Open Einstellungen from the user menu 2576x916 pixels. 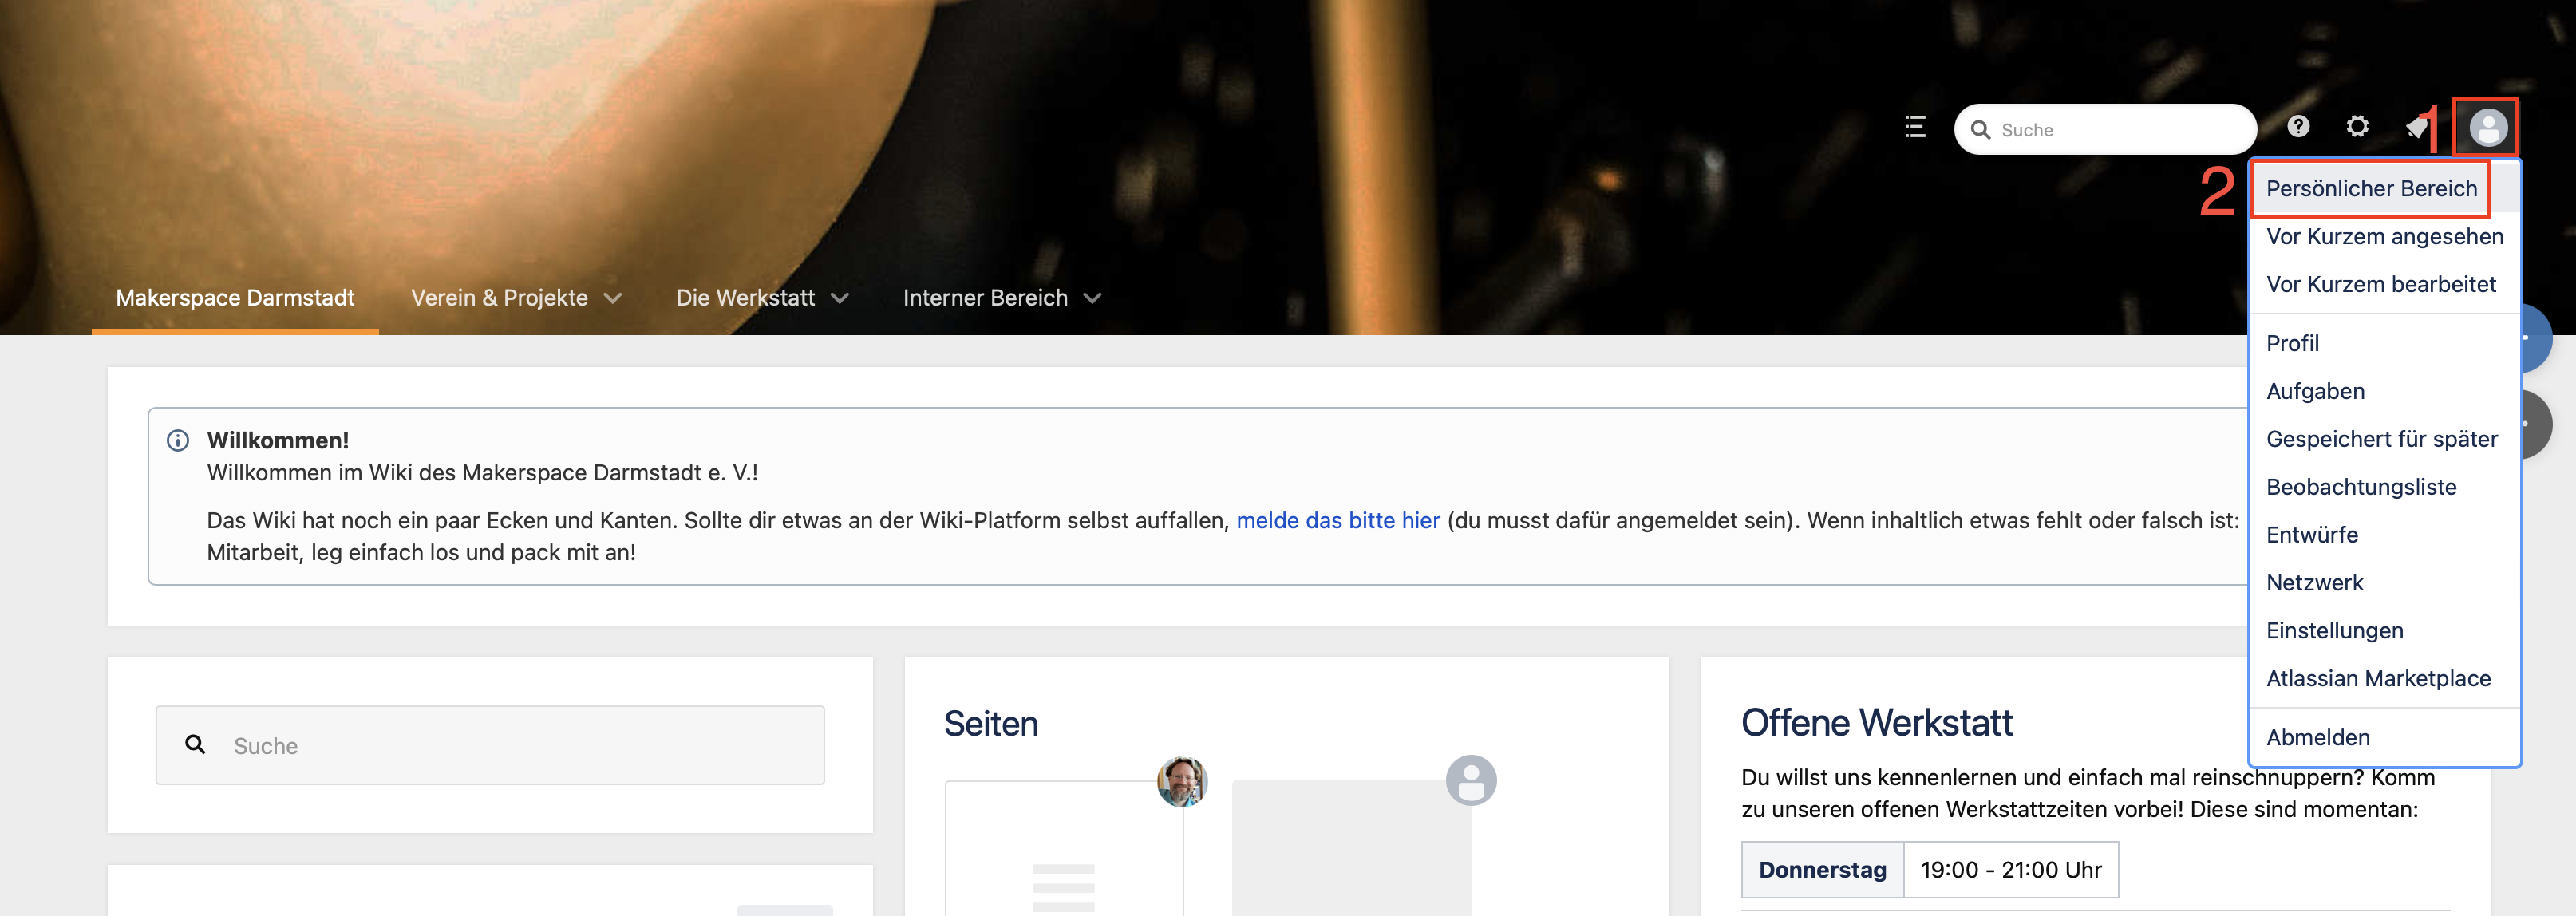pyautogui.click(x=2334, y=631)
